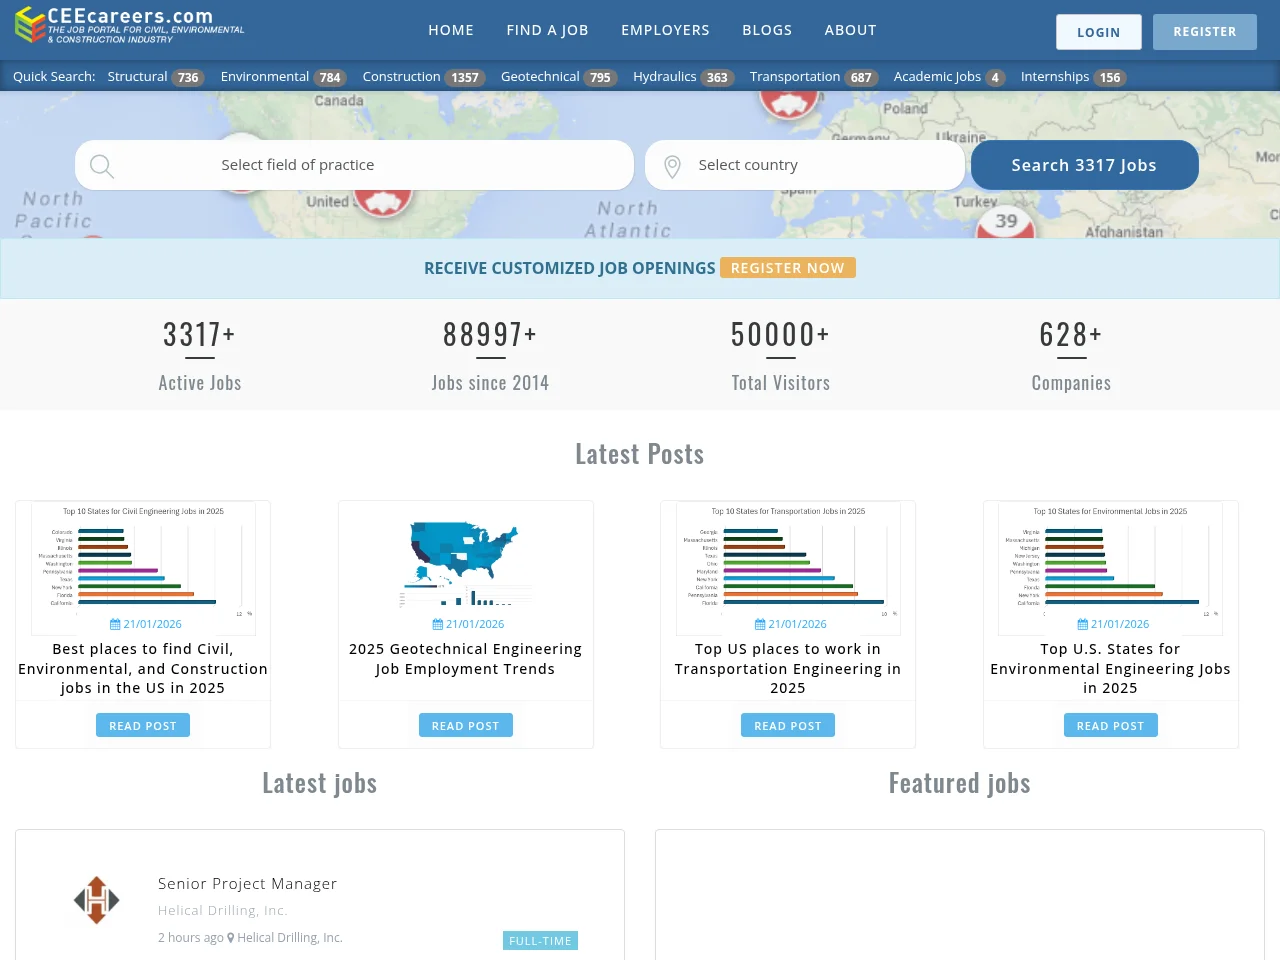Screen dimensions: 1280x960
Task: Quick search Internships
Action: 1073,77
